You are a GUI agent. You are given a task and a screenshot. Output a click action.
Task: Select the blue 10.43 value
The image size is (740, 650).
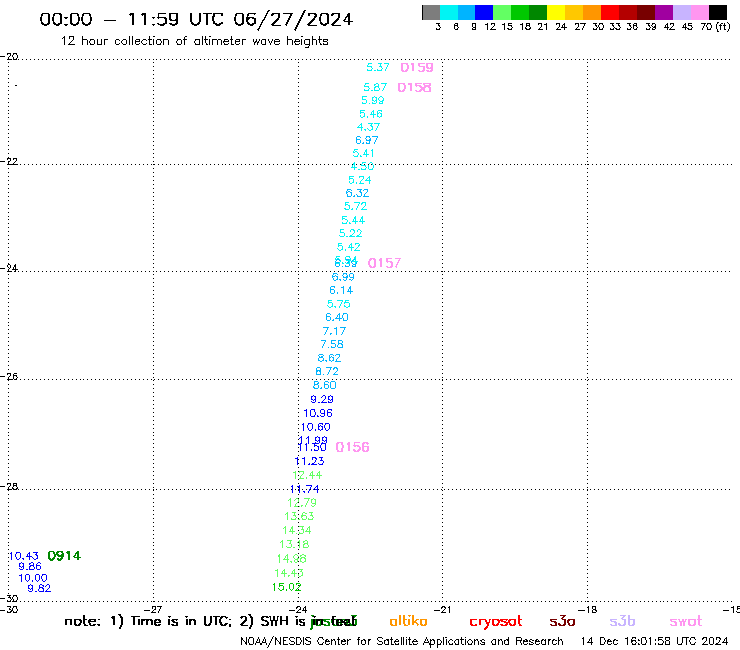[24, 556]
